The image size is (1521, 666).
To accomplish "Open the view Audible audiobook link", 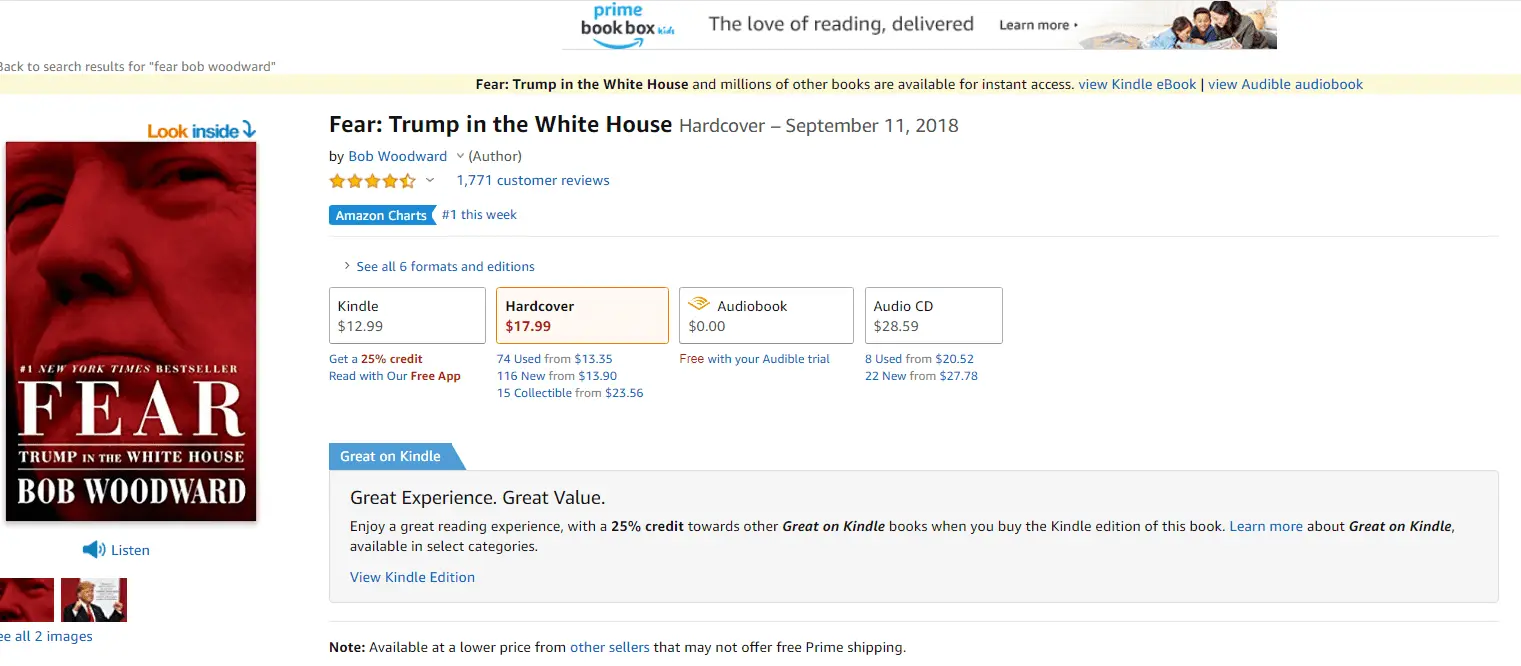I will coord(1285,85).
